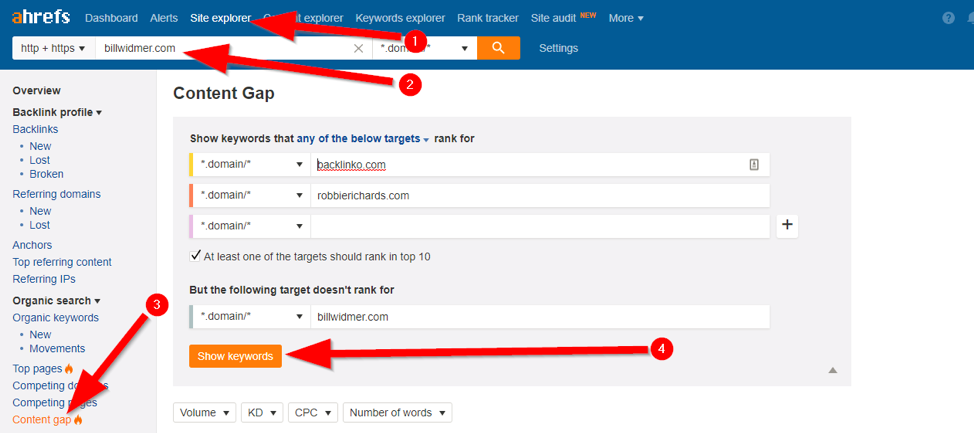Collapse the Organic search section

point(56,301)
